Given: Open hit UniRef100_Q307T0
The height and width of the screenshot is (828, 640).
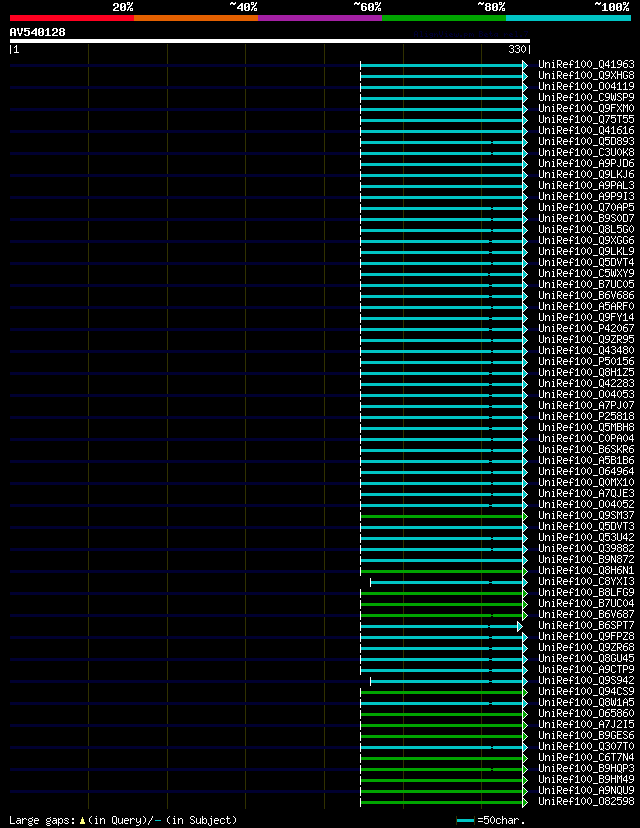Looking at the screenshot, I should coord(586,747).
